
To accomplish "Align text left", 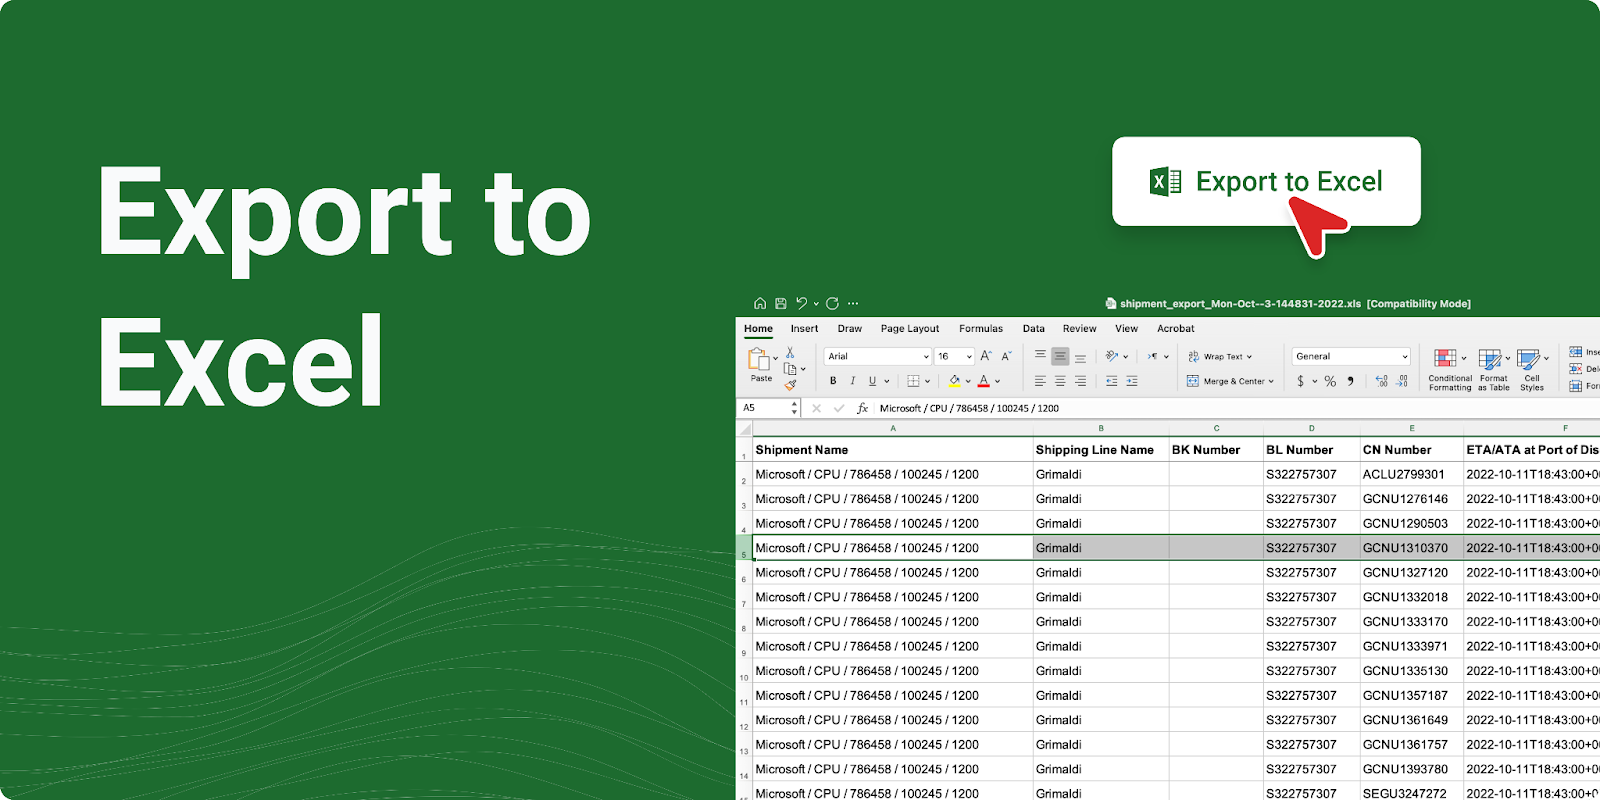I will [x=1040, y=381].
